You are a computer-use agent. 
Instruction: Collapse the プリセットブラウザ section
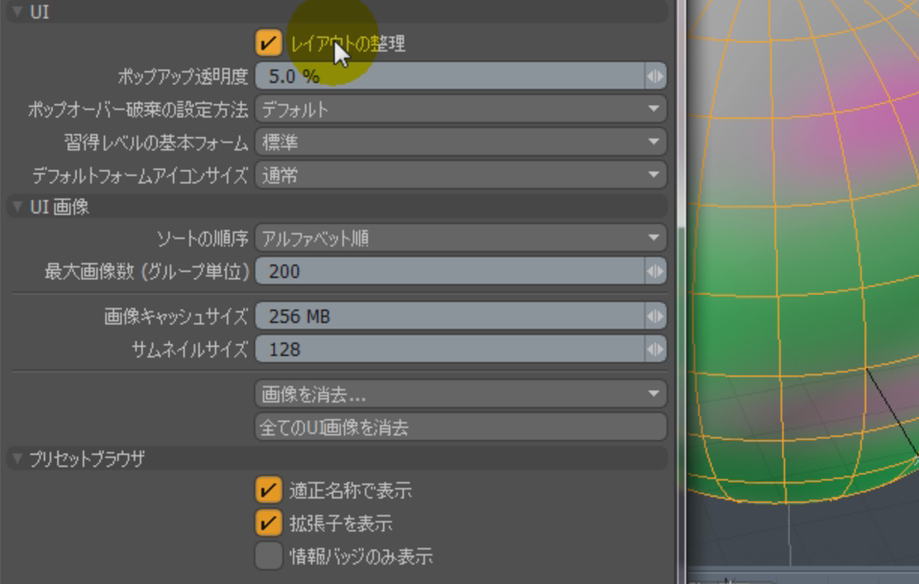17,459
